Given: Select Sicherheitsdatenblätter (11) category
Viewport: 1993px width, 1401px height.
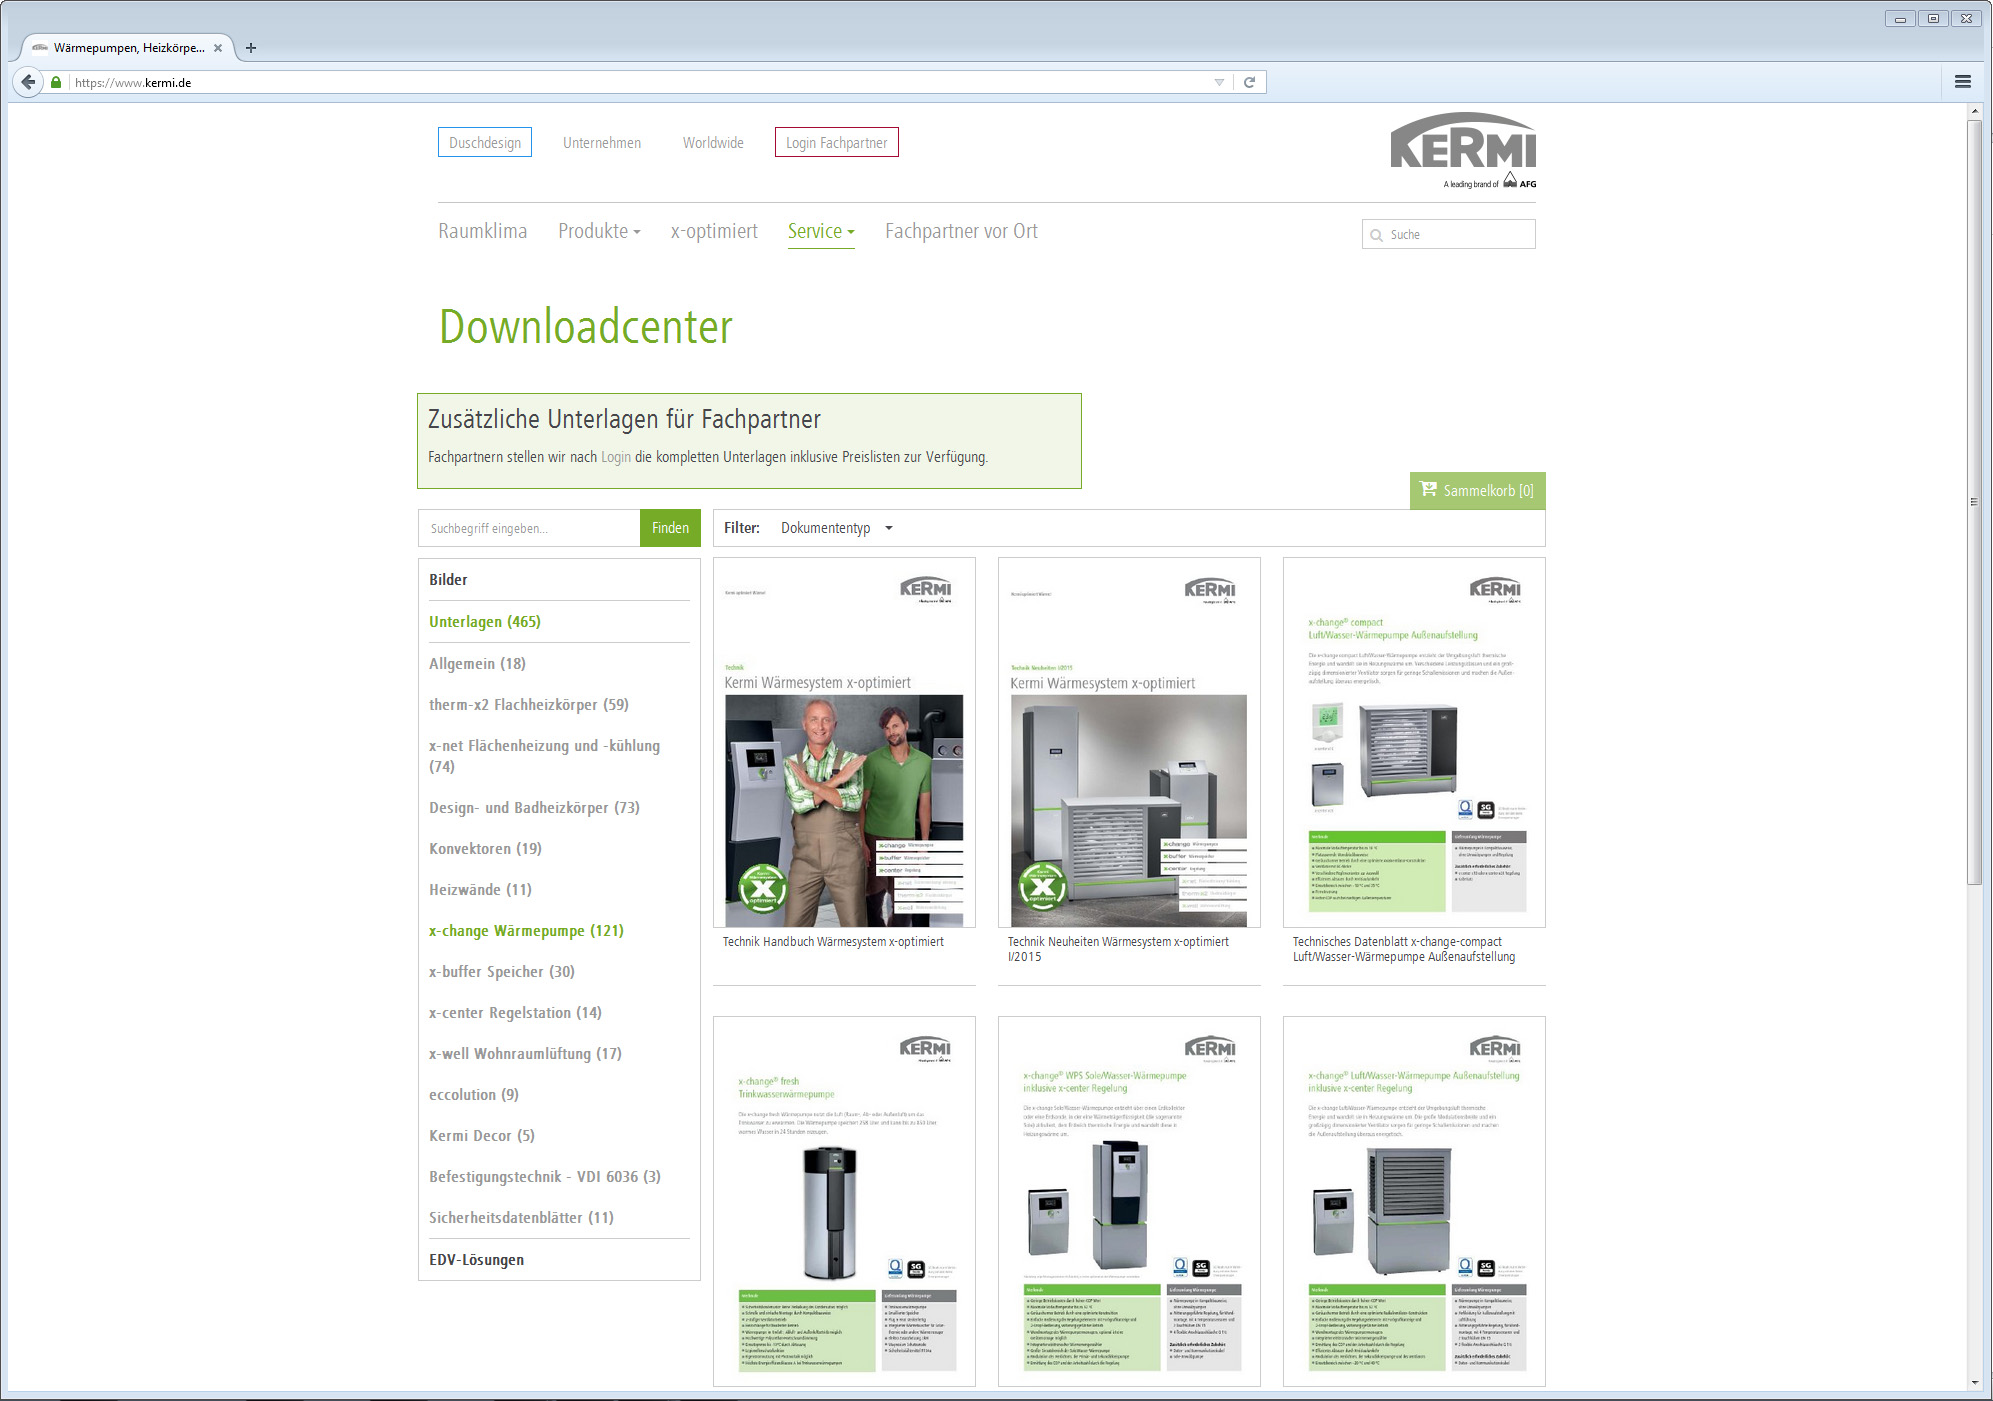Looking at the screenshot, I should pyautogui.click(x=521, y=1218).
